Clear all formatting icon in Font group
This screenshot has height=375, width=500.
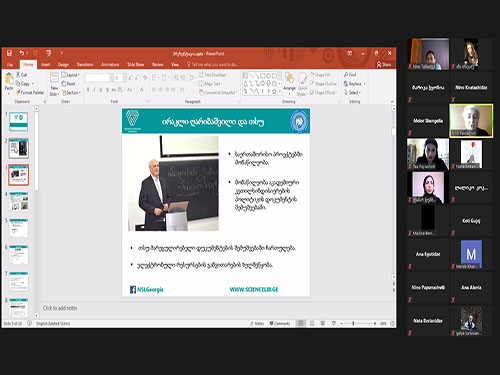point(145,78)
